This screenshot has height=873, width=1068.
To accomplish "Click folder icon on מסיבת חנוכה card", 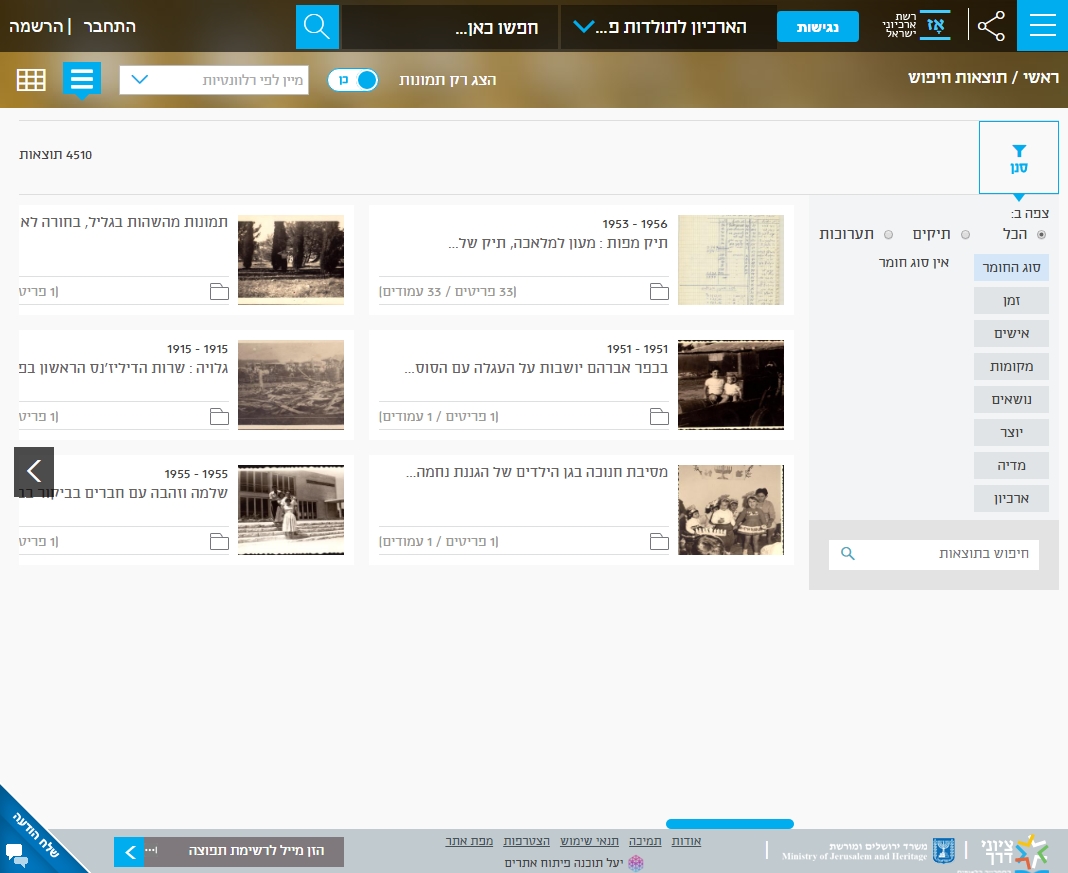I will pyautogui.click(x=659, y=541).
